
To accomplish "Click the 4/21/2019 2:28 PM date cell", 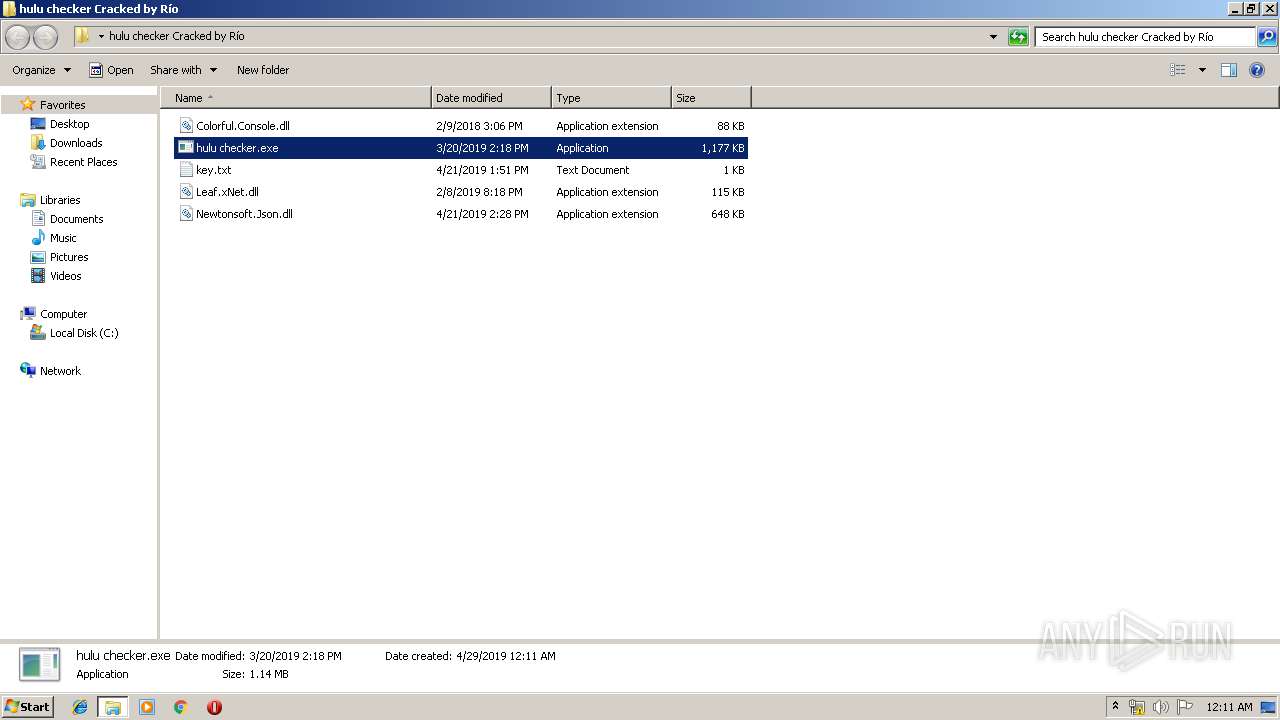I will (482, 214).
